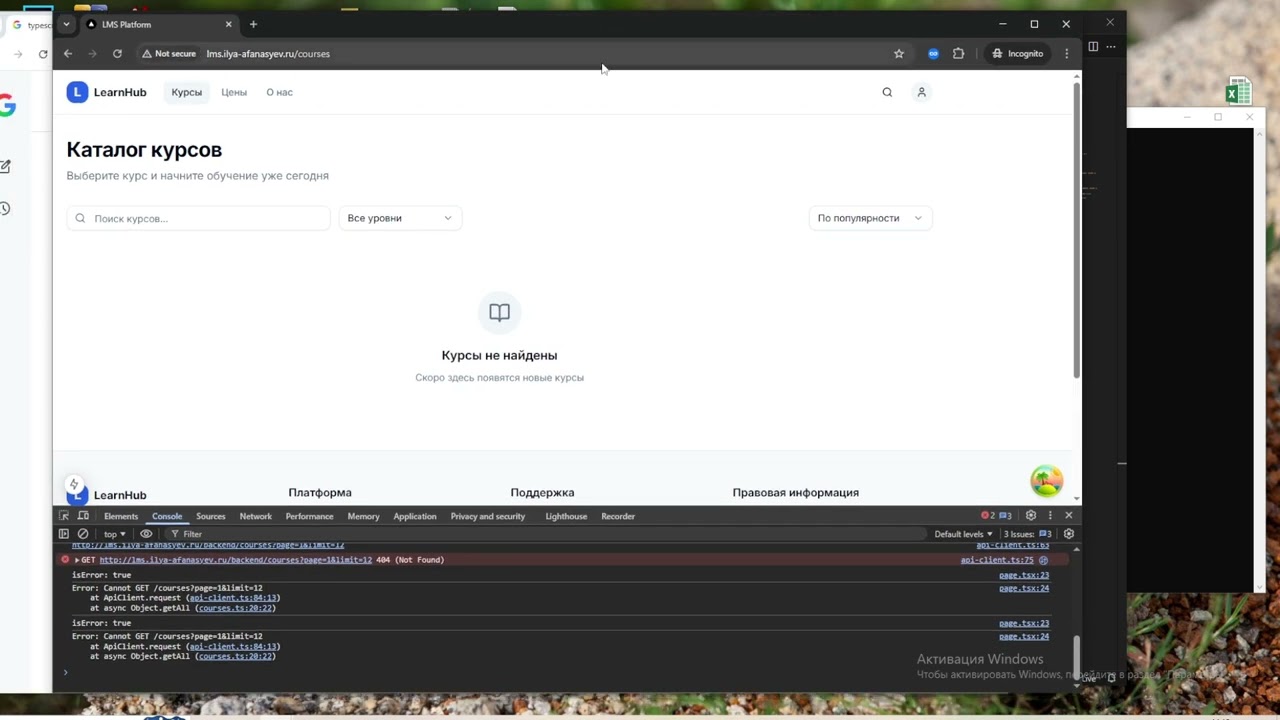
Task: Open DevTools customize three-dot menu
Action: (1050, 516)
